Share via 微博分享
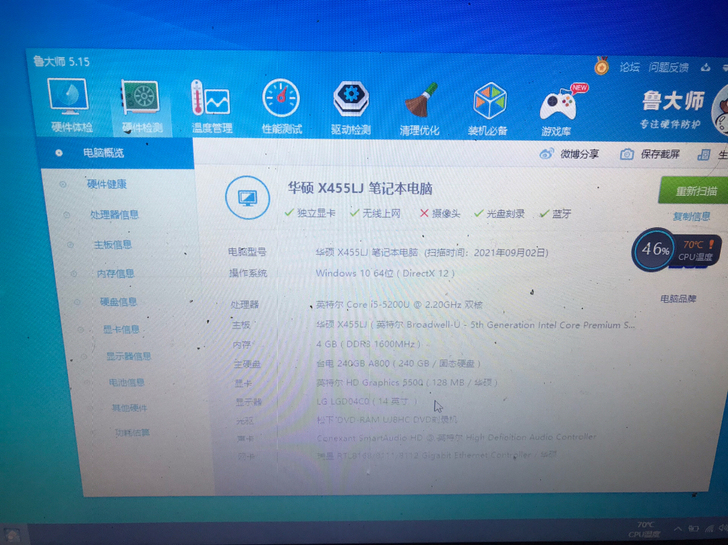The height and width of the screenshot is (545, 728). tap(569, 154)
